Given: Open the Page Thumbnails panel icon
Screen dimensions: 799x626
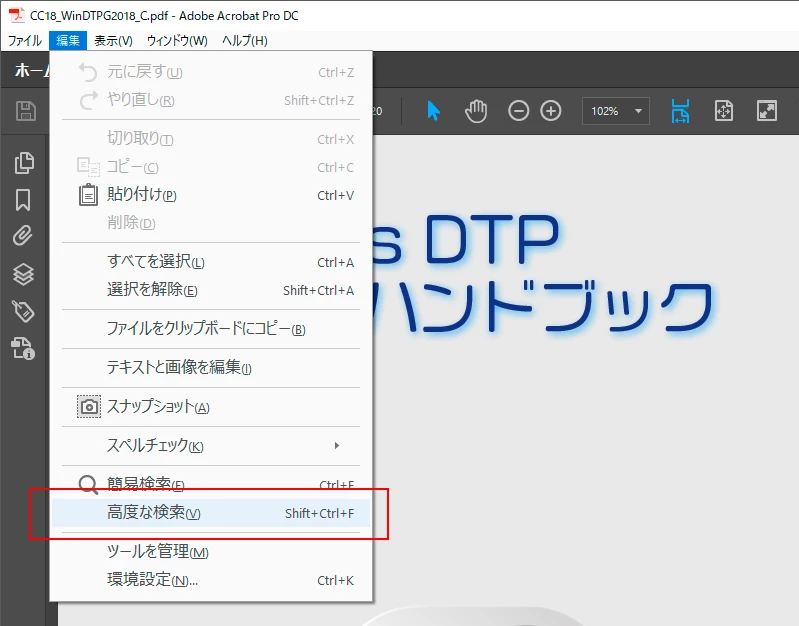Looking at the screenshot, I should click(x=24, y=163).
